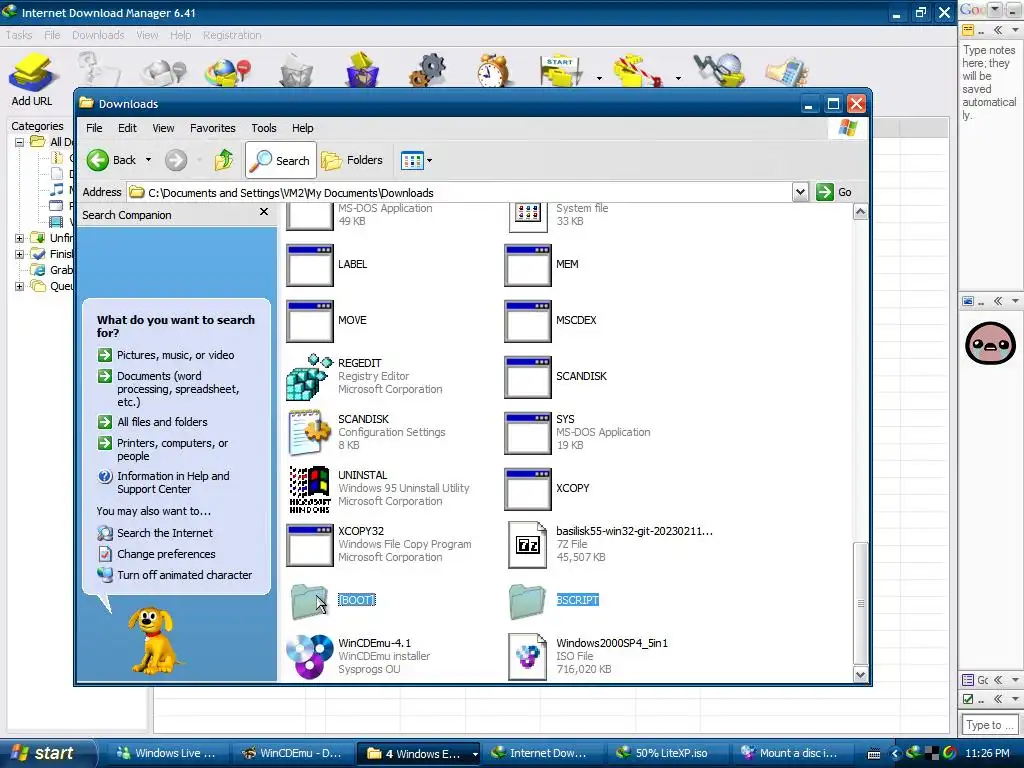Viewport: 1024px width, 768px height.
Task: Click the file list scroll down arrow
Action: (x=860, y=675)
